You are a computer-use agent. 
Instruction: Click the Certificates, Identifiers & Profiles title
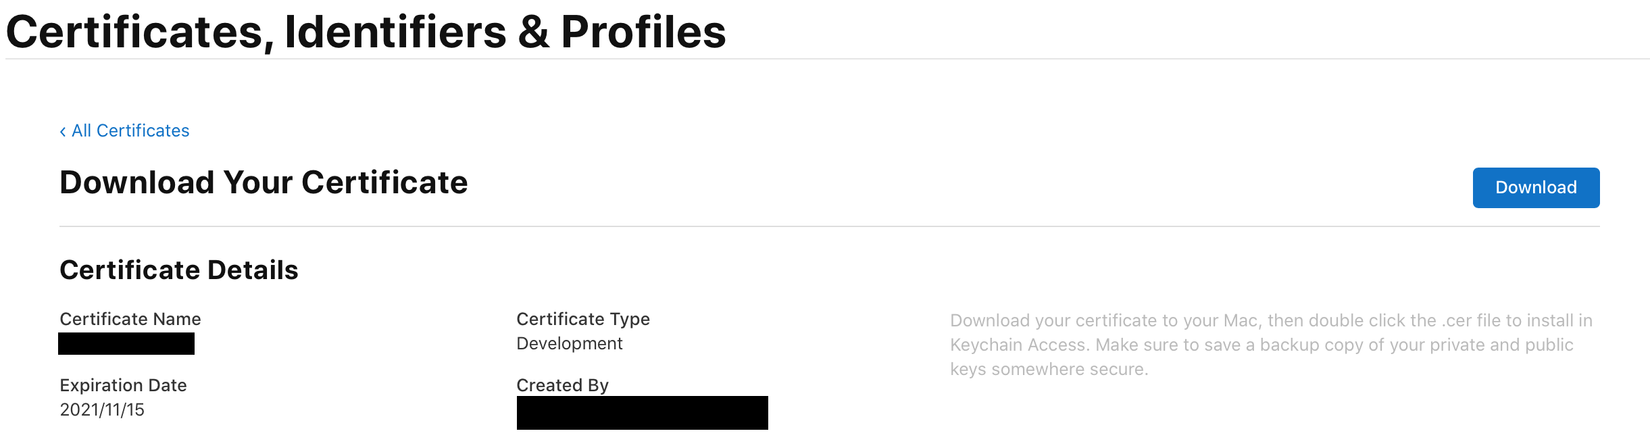click(x=366, y=32)
